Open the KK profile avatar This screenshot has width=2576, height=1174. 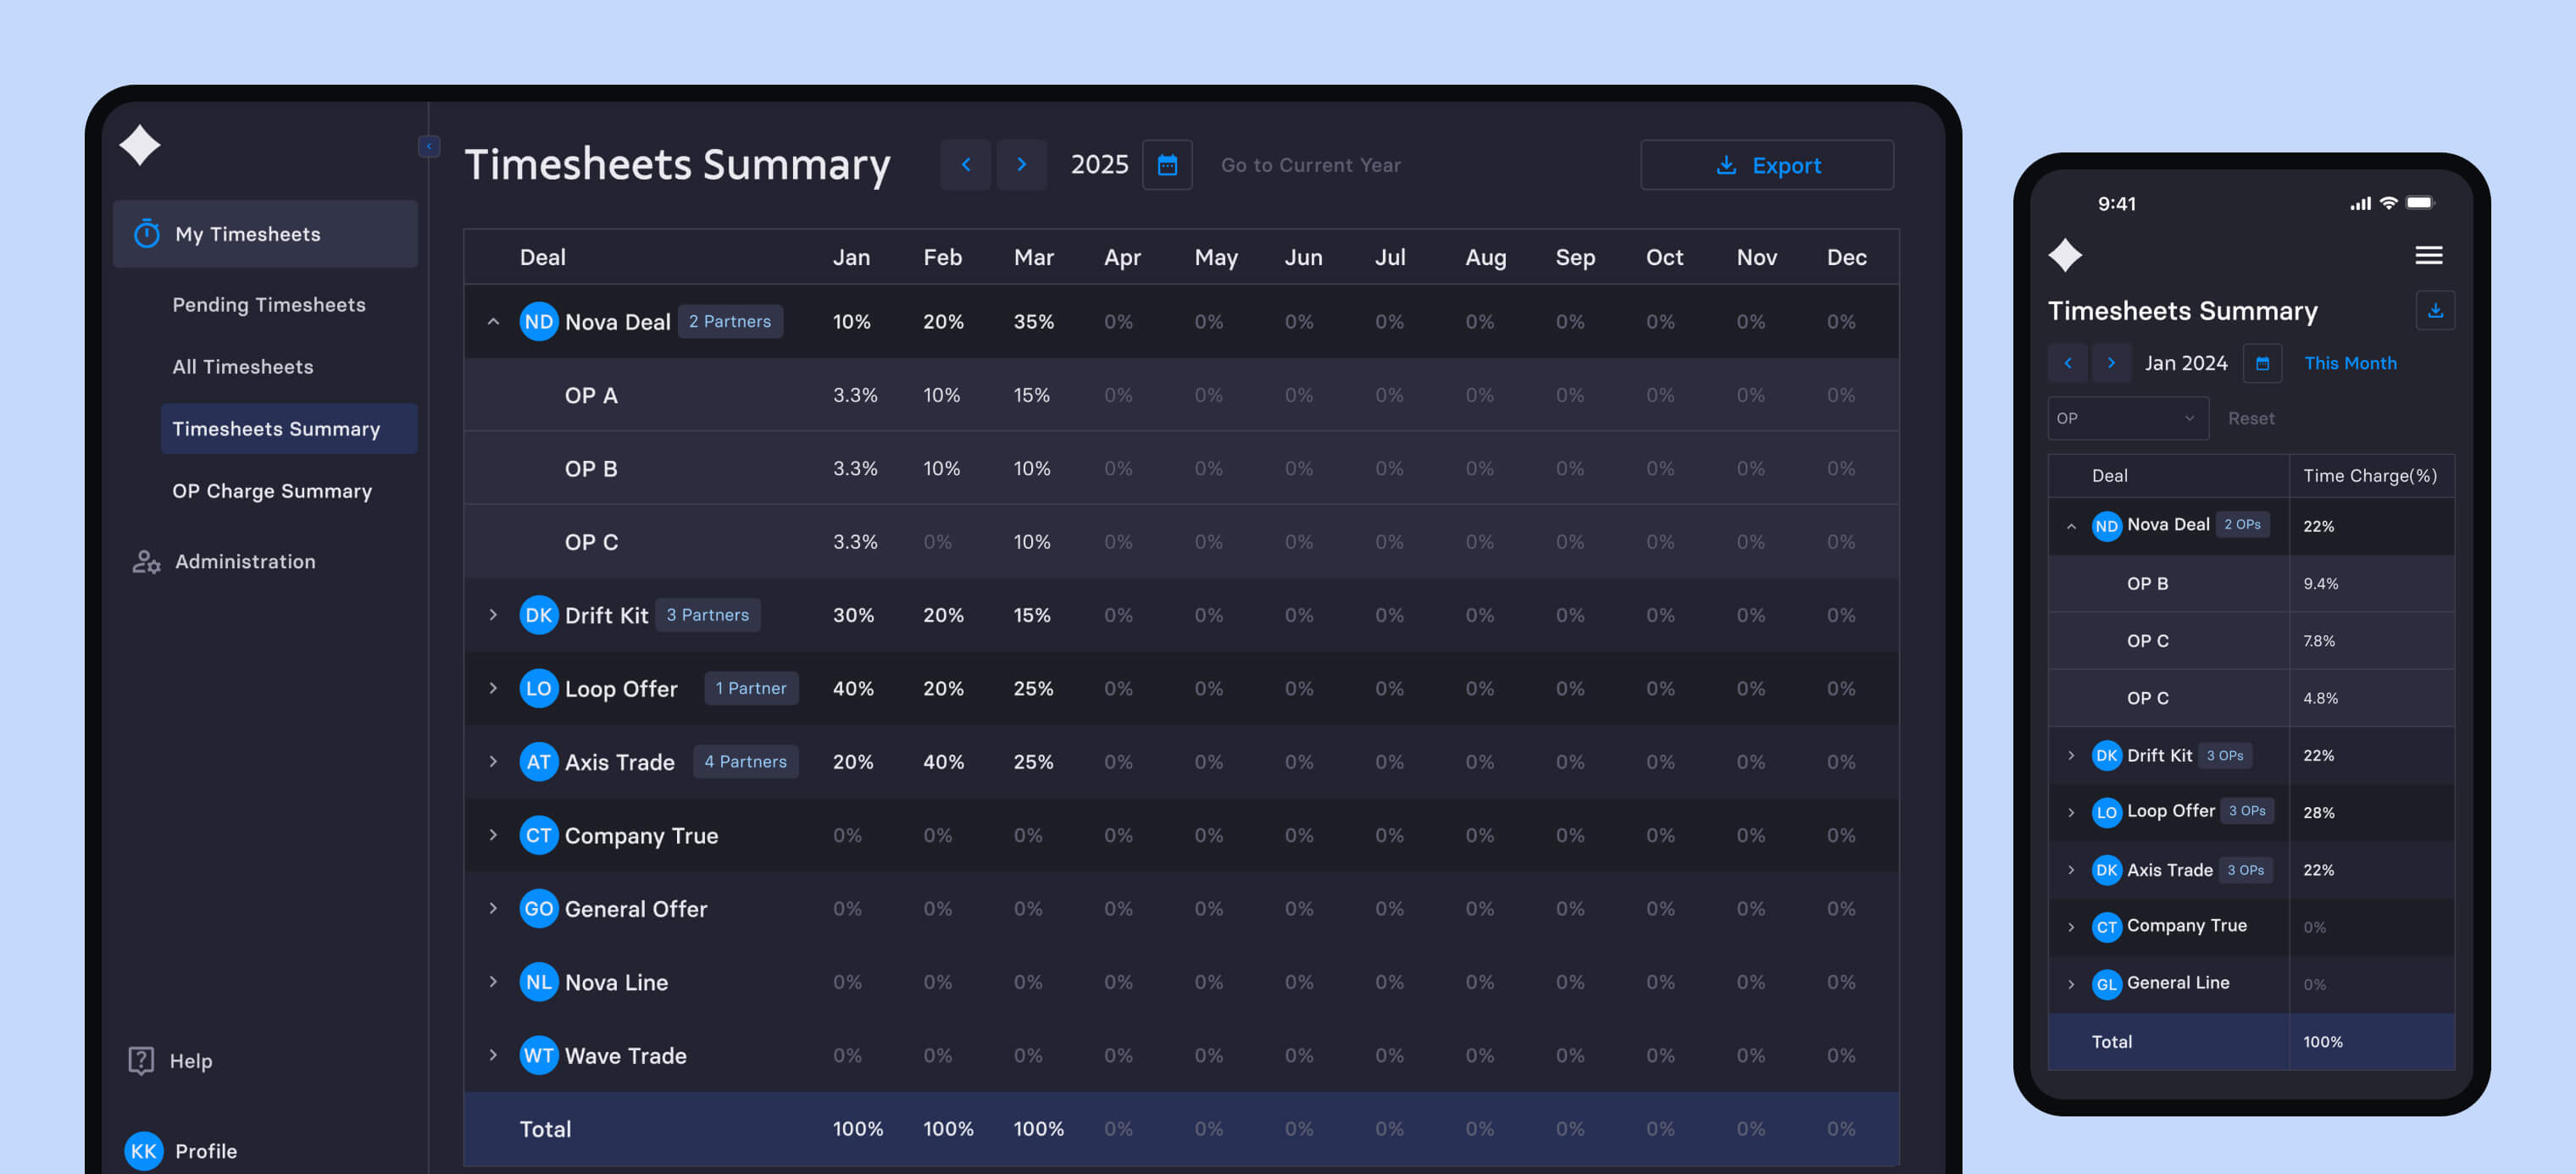tap(143, 1150)
